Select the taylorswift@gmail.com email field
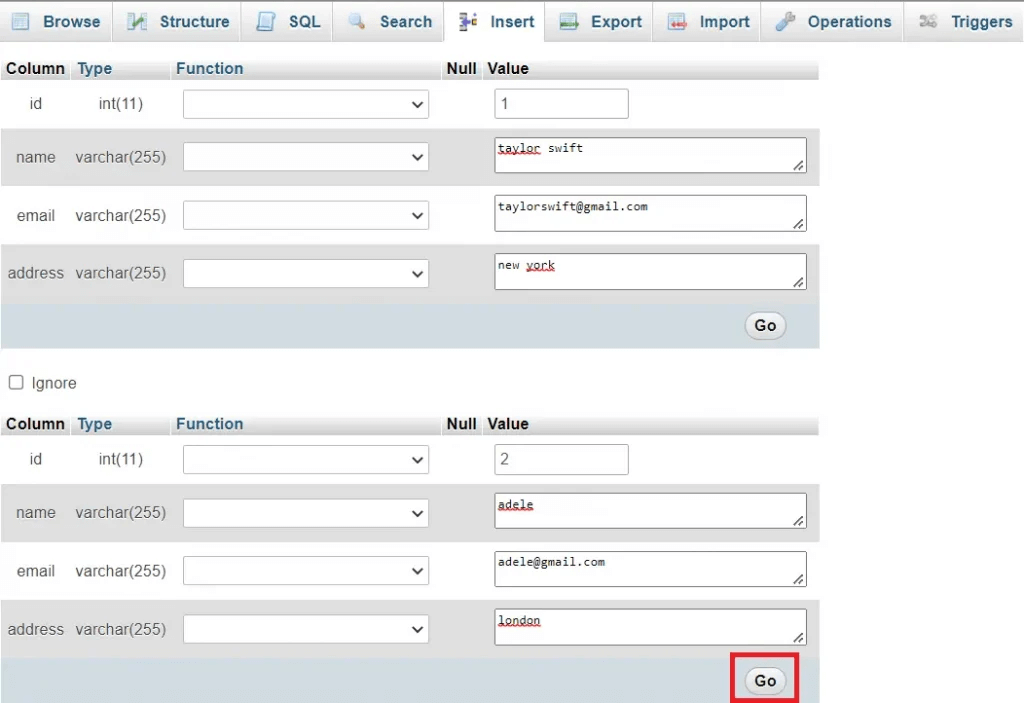Viewport: 1024px width, 703px height. click(650, 212)
